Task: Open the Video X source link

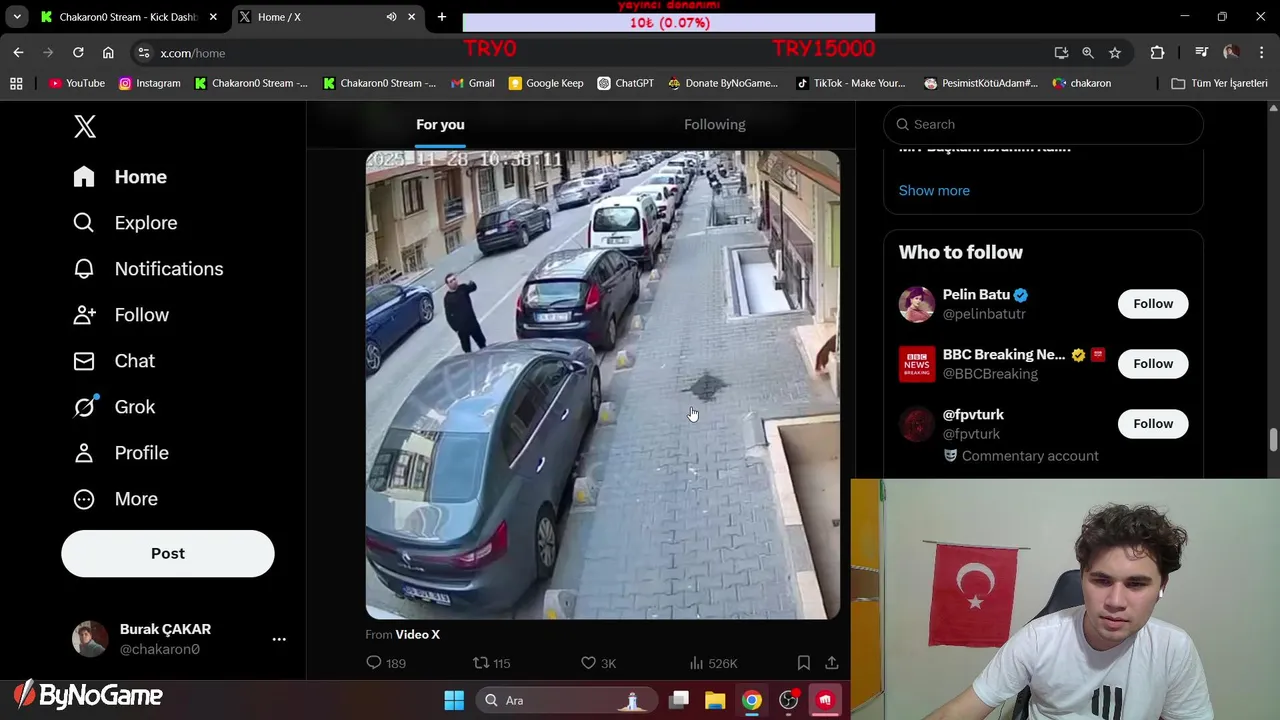Action: [417, 634]
